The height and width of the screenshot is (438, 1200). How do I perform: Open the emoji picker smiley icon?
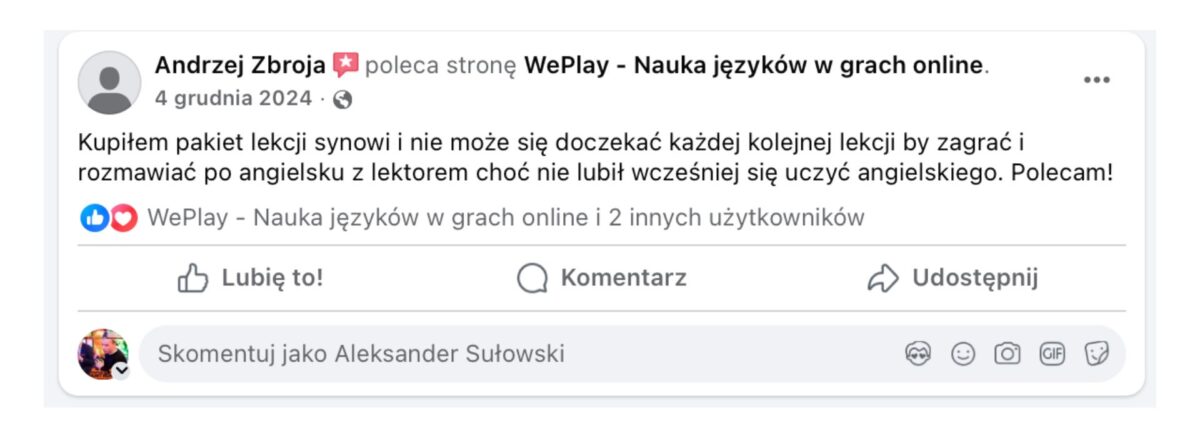click(x=963, y=354)
